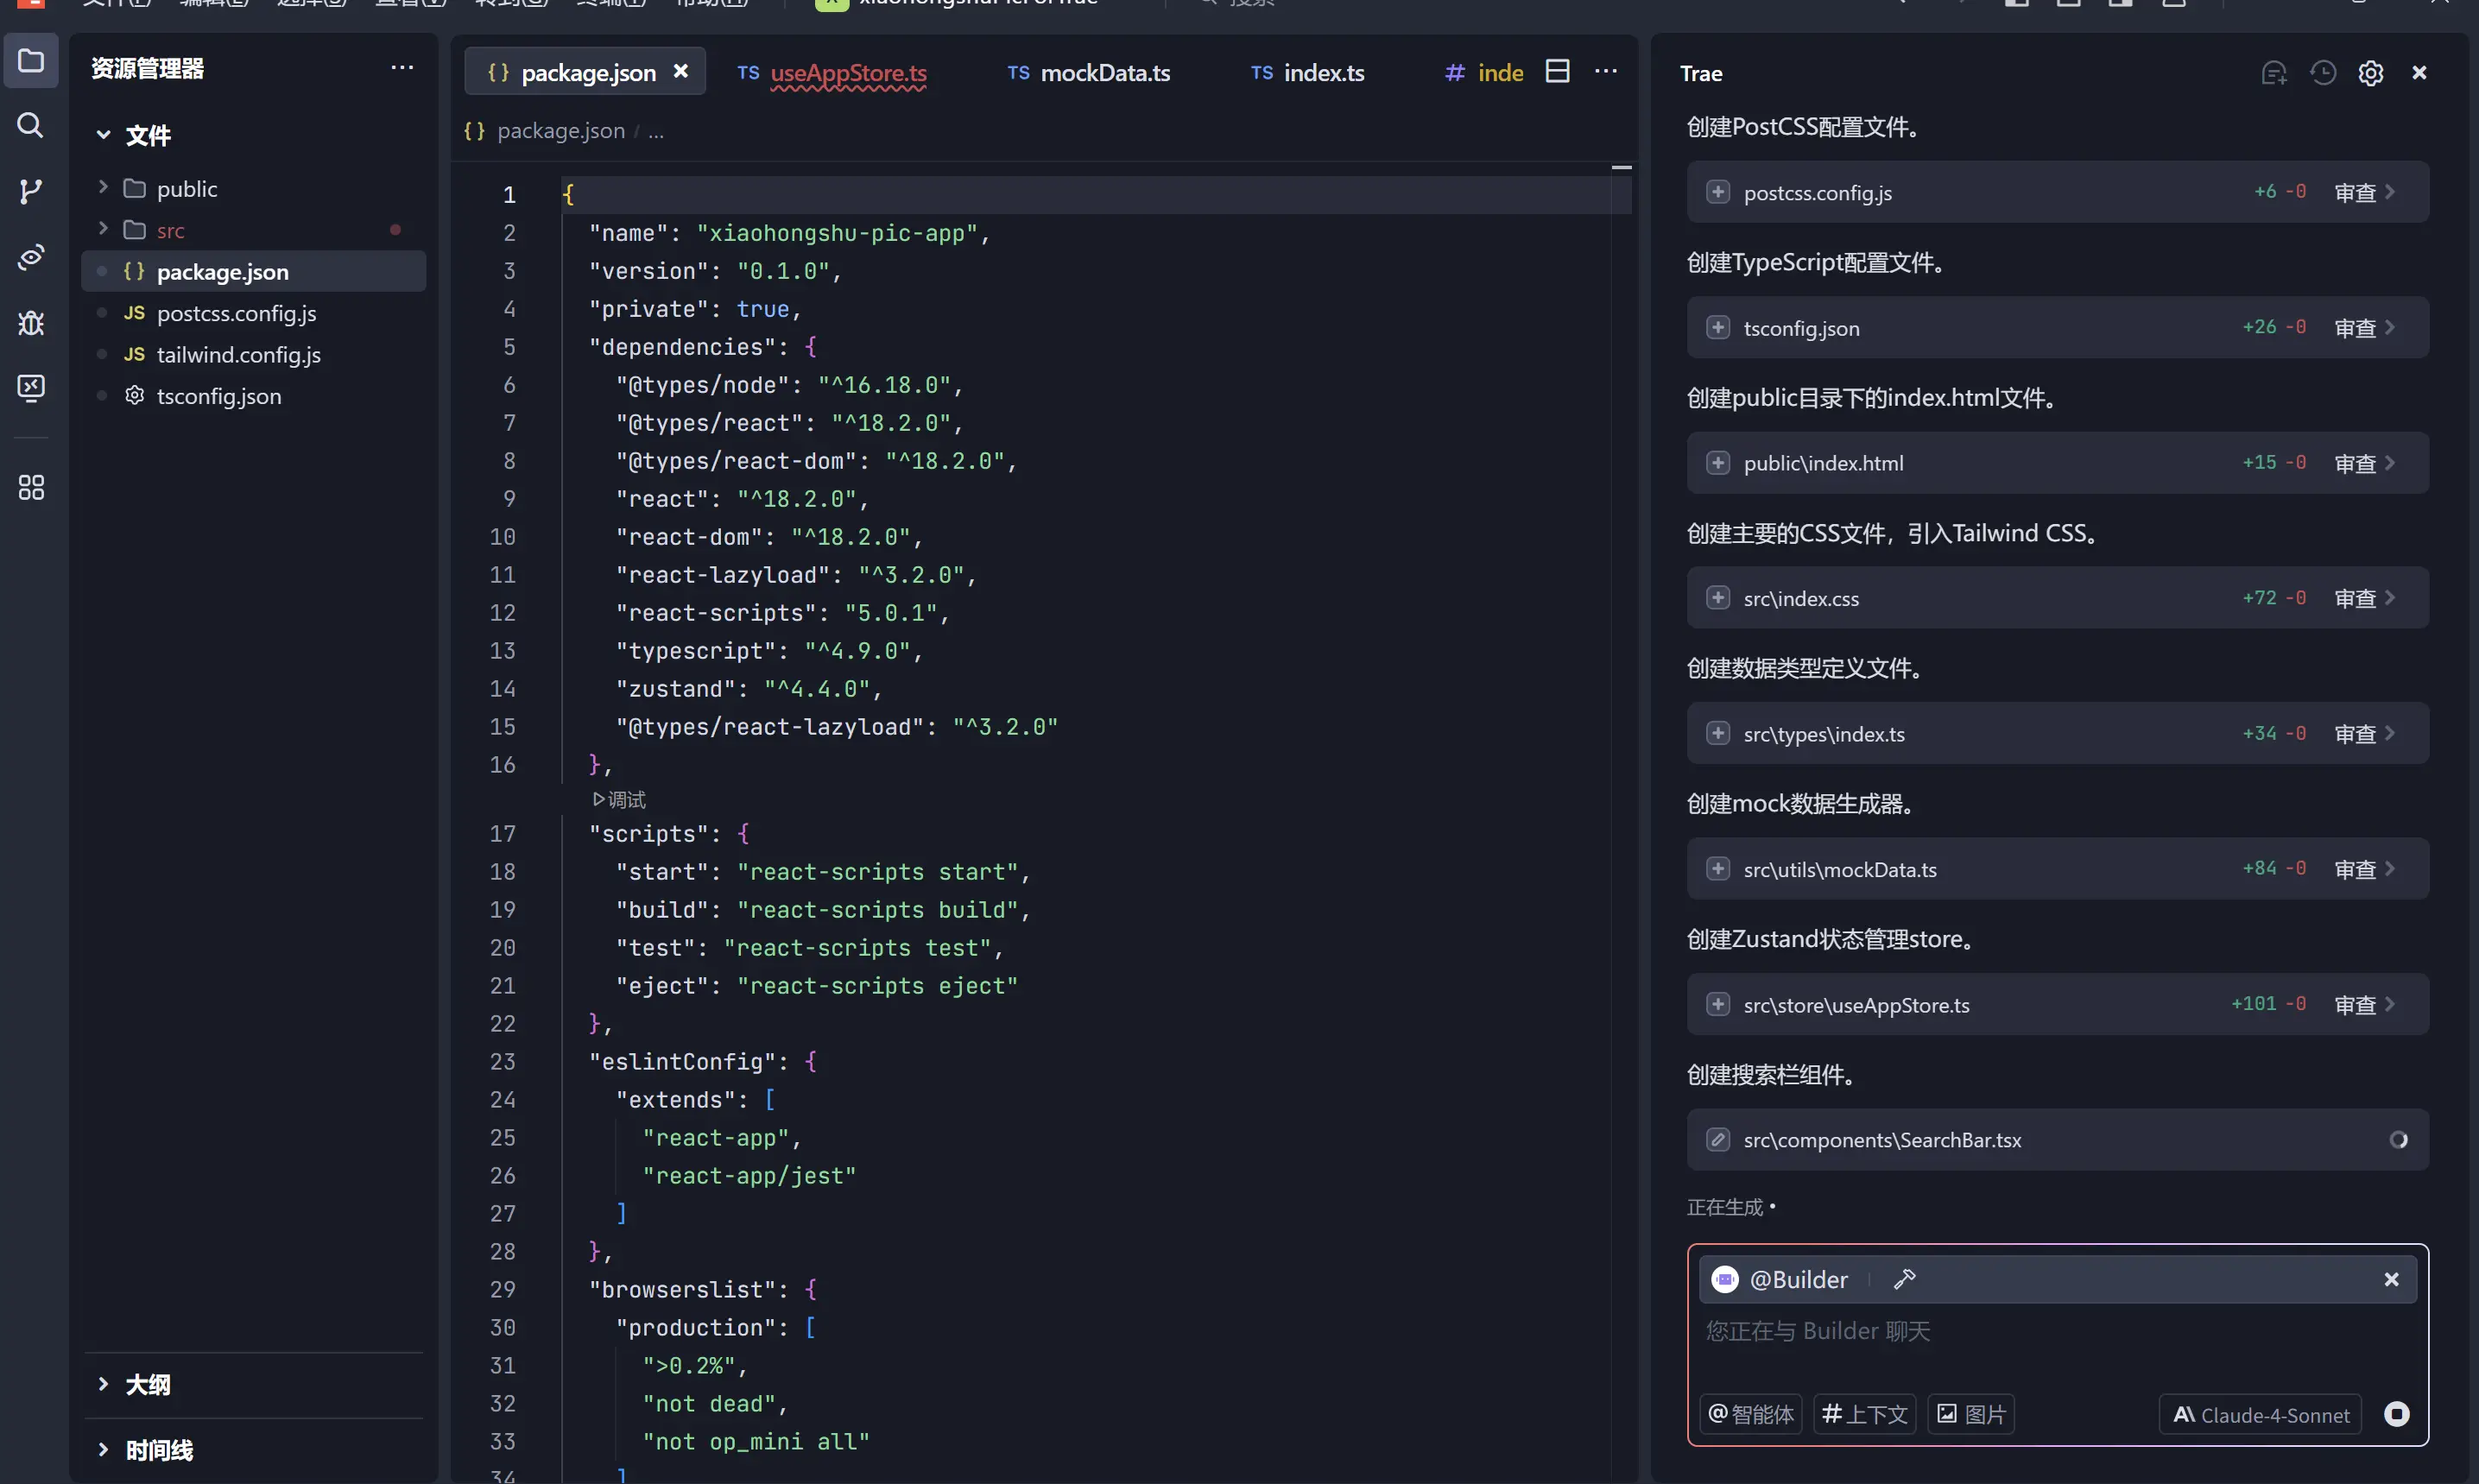Open review chevron for tsconfig.json
2479x1484 pixels.
(2390, 327)
